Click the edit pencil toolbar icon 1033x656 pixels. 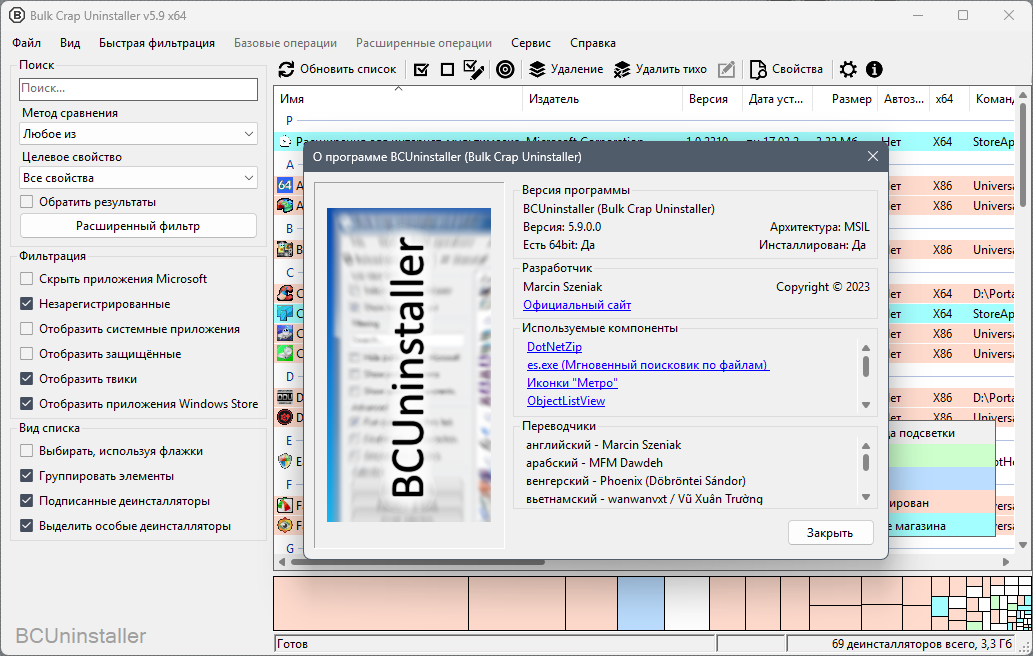(726, 69)
